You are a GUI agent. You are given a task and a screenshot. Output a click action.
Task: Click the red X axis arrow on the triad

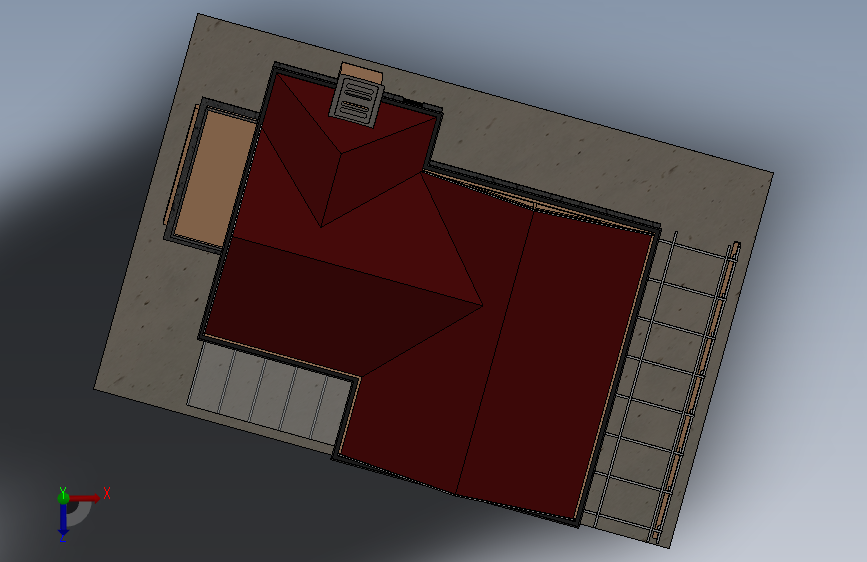click(x=86, y=498)
